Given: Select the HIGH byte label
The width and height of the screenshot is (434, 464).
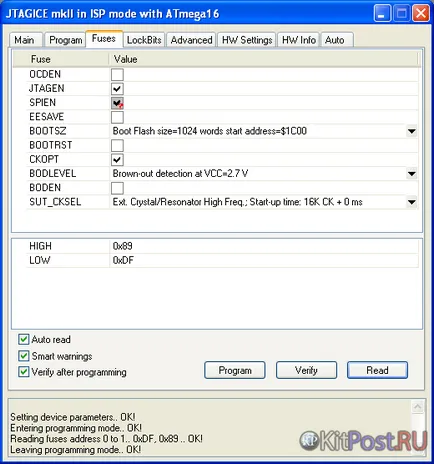Looking at the screenshot, I should pos(40,246).
